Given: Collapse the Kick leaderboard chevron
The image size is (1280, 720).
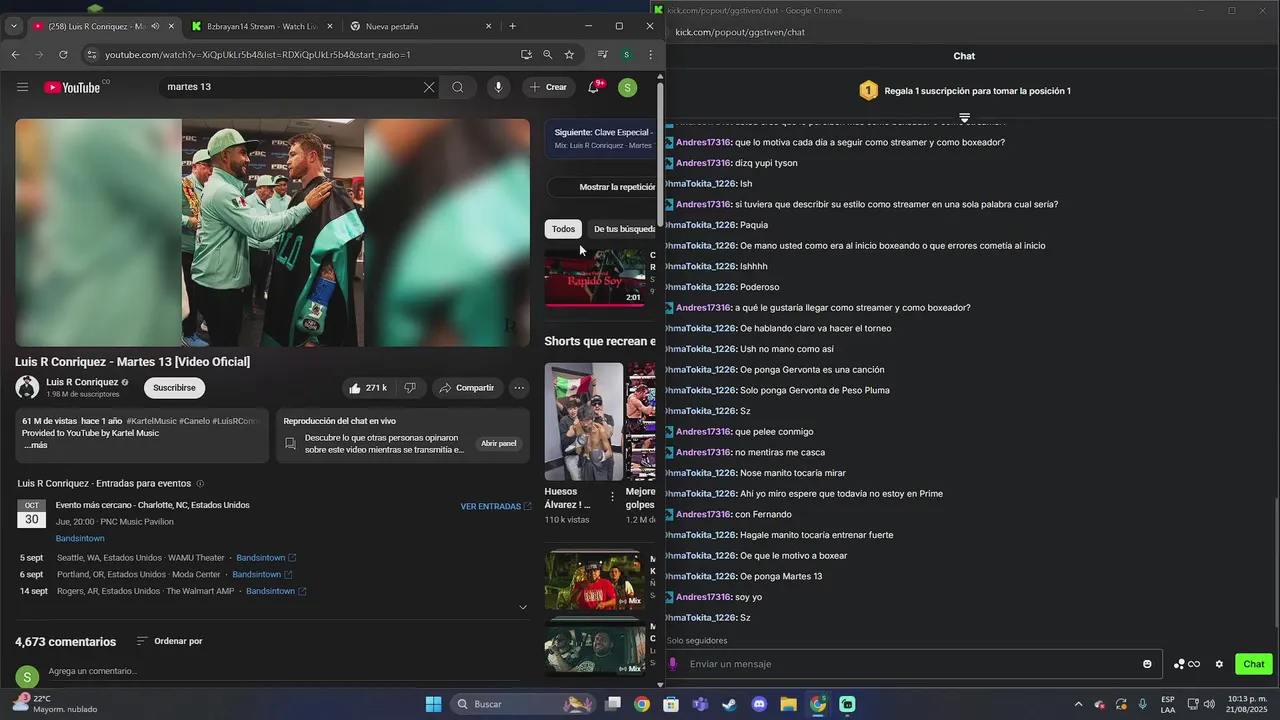Looking at the screenshot, I should 964,118.
